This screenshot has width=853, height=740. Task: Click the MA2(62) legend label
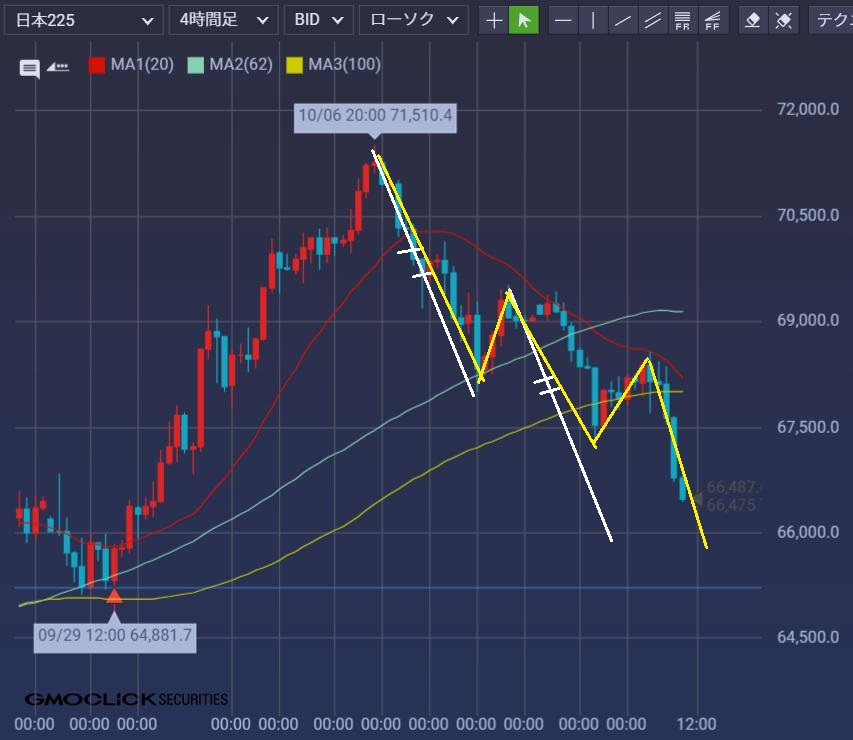click(x=241, y=65)
